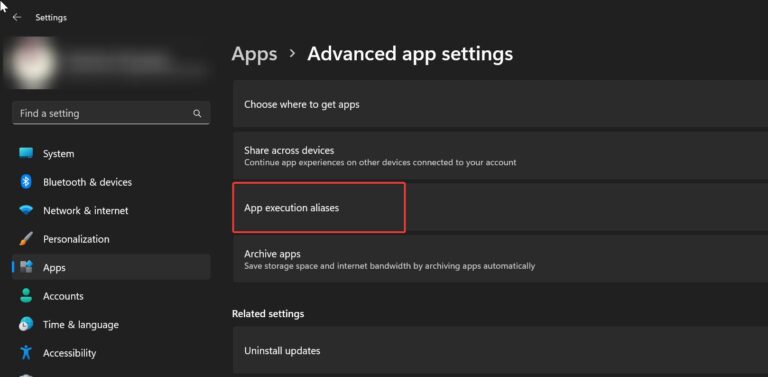Open Choose where to get apps
Viewport: 768px width, 377px height.
(500, 104)
